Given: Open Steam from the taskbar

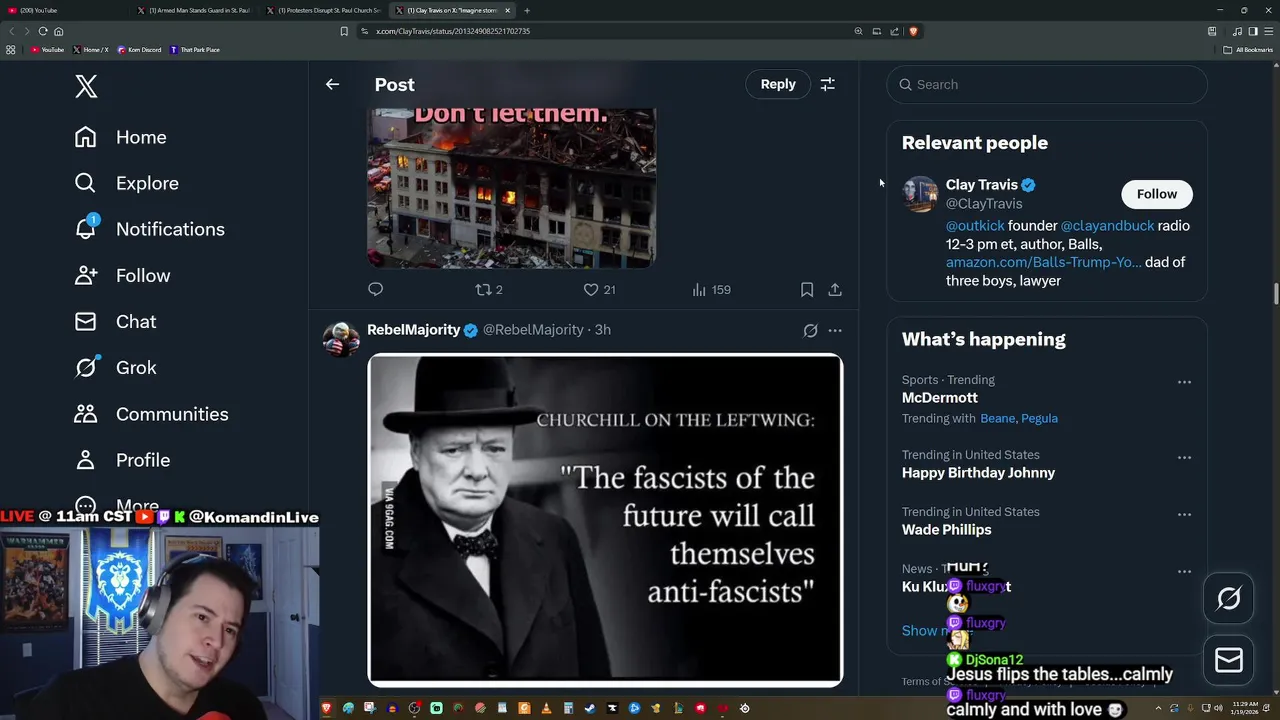Looking at the screenshot, I should point(590,708).
